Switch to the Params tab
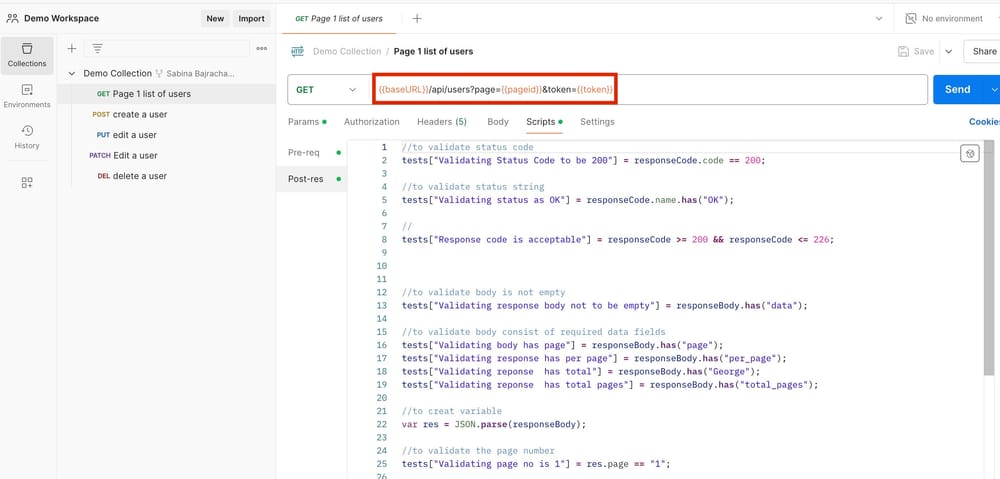The image size is (1000, 479). pos(307,122)
